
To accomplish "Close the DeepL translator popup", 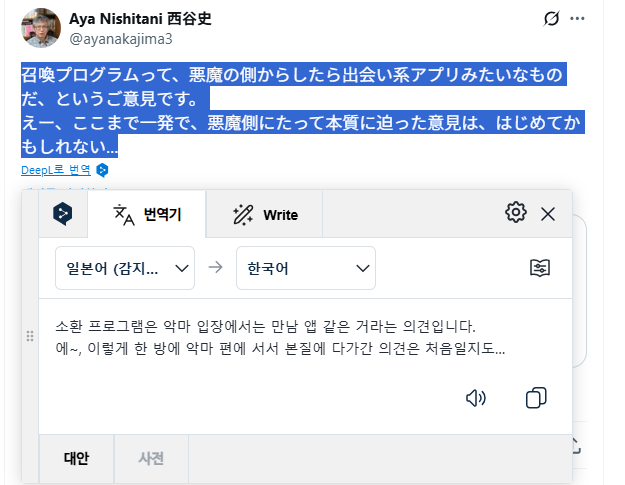I will [x=548, y=213].
